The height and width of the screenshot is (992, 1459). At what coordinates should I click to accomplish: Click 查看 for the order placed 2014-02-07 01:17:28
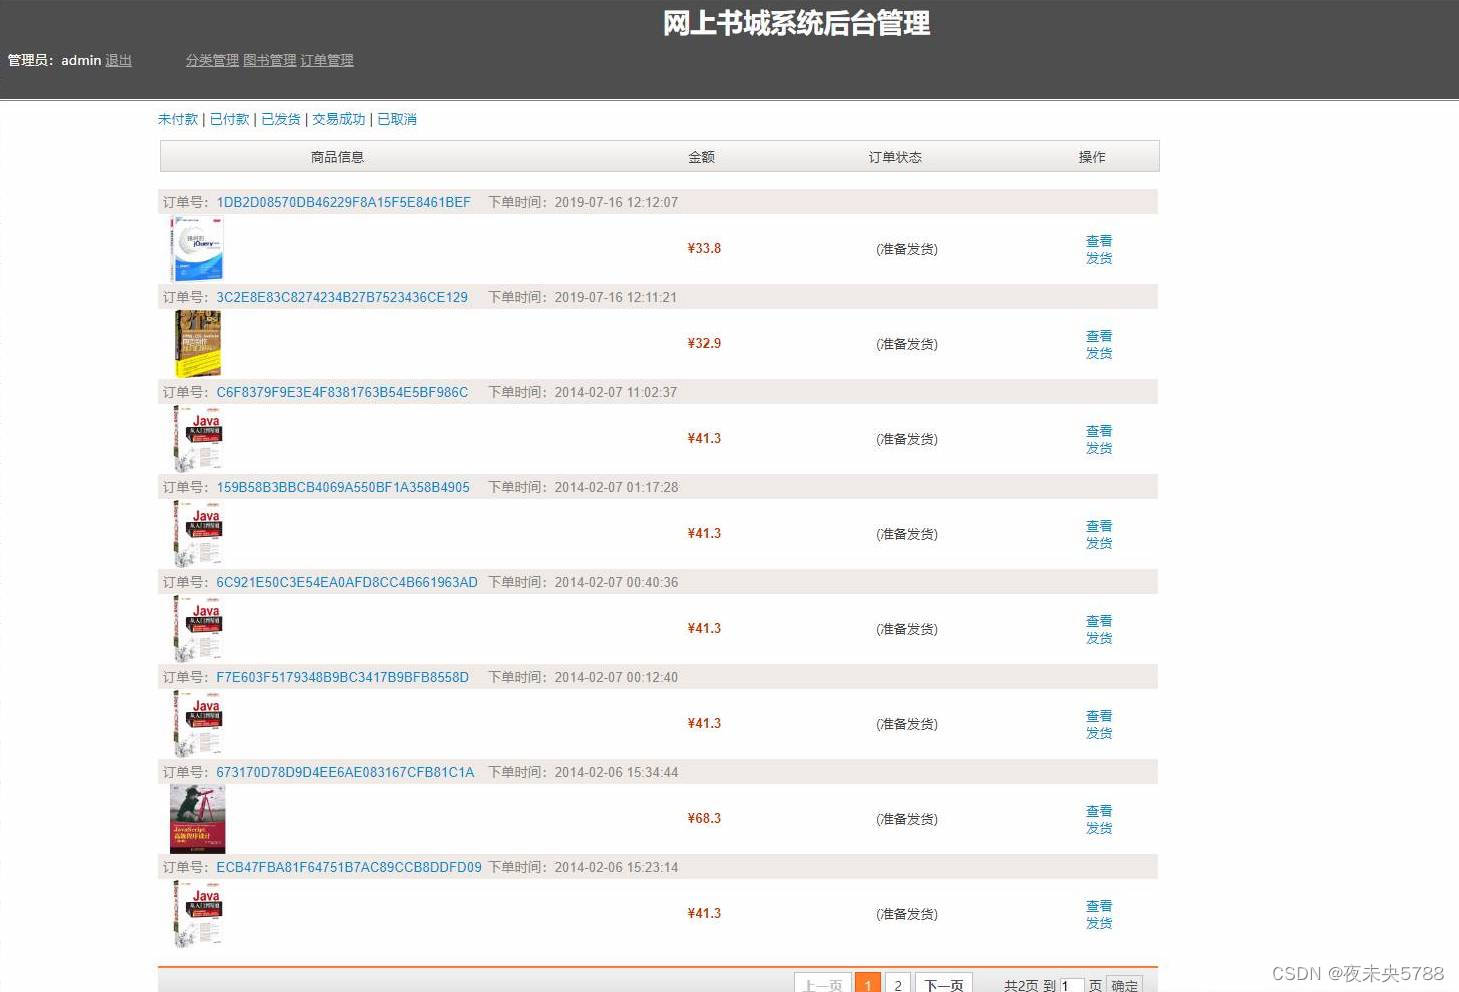pyautogui.click(x=1099, y=526)
